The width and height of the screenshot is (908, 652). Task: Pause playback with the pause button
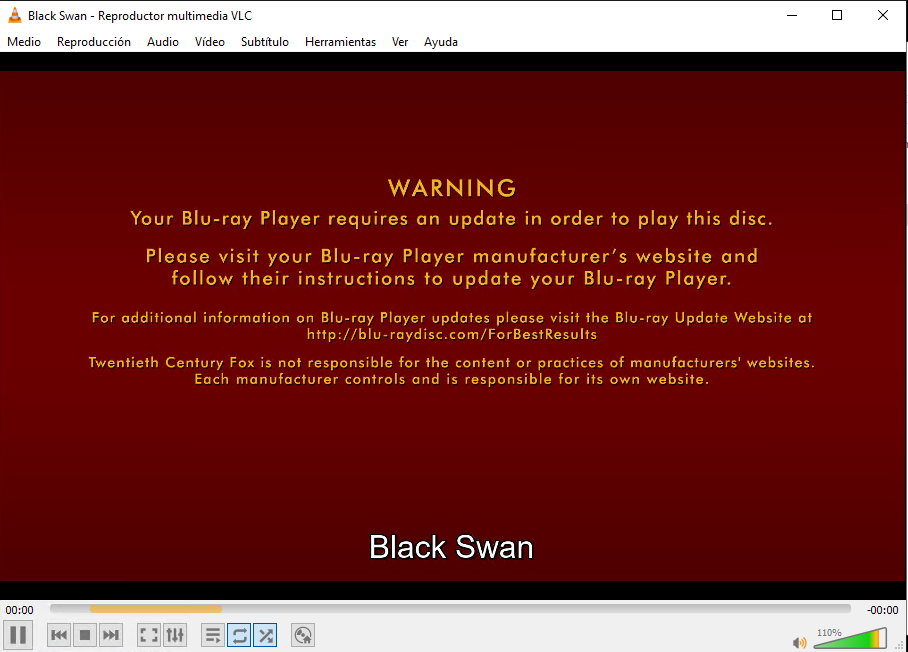click(18, 635)
